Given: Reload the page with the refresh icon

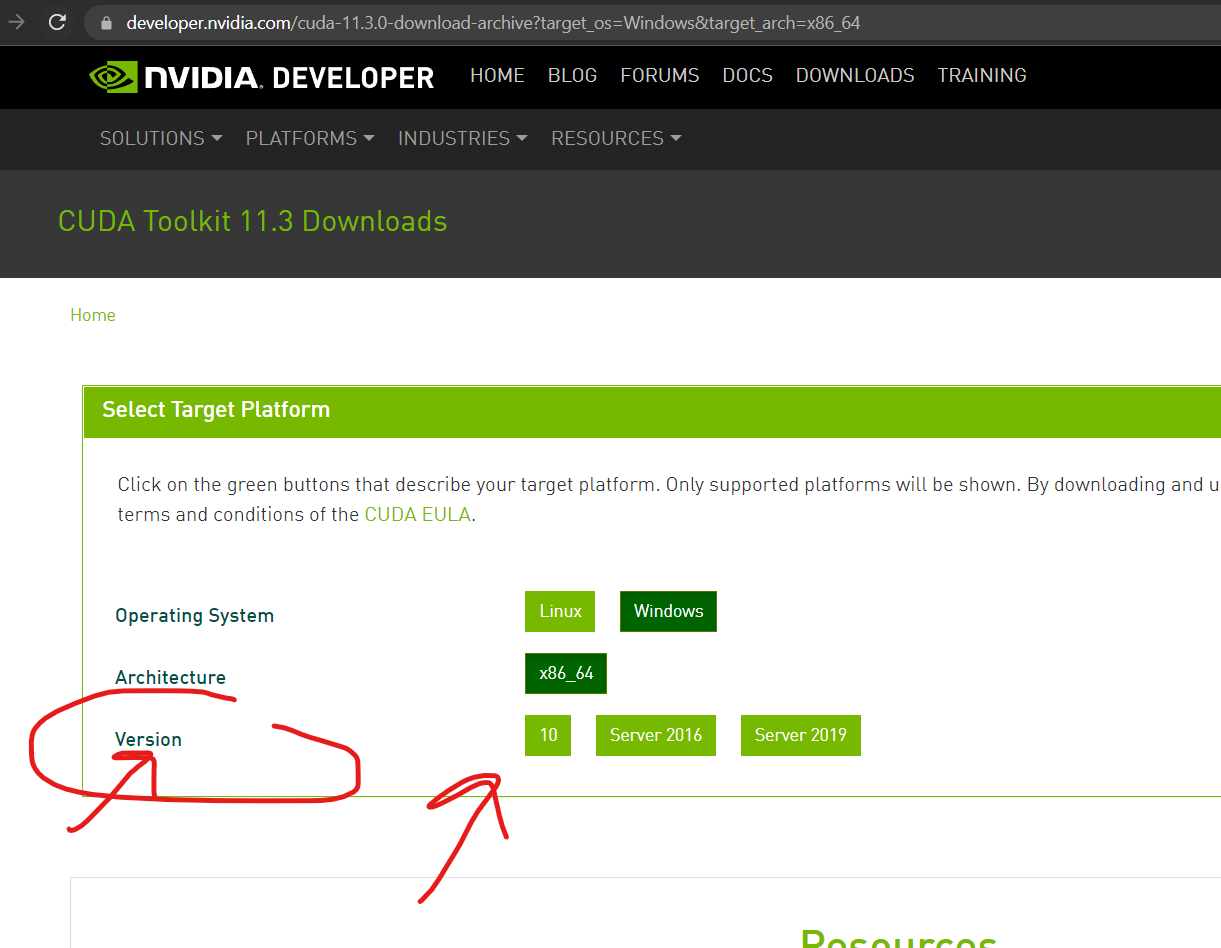Looking at the screenshot, I should coord(57,22).
